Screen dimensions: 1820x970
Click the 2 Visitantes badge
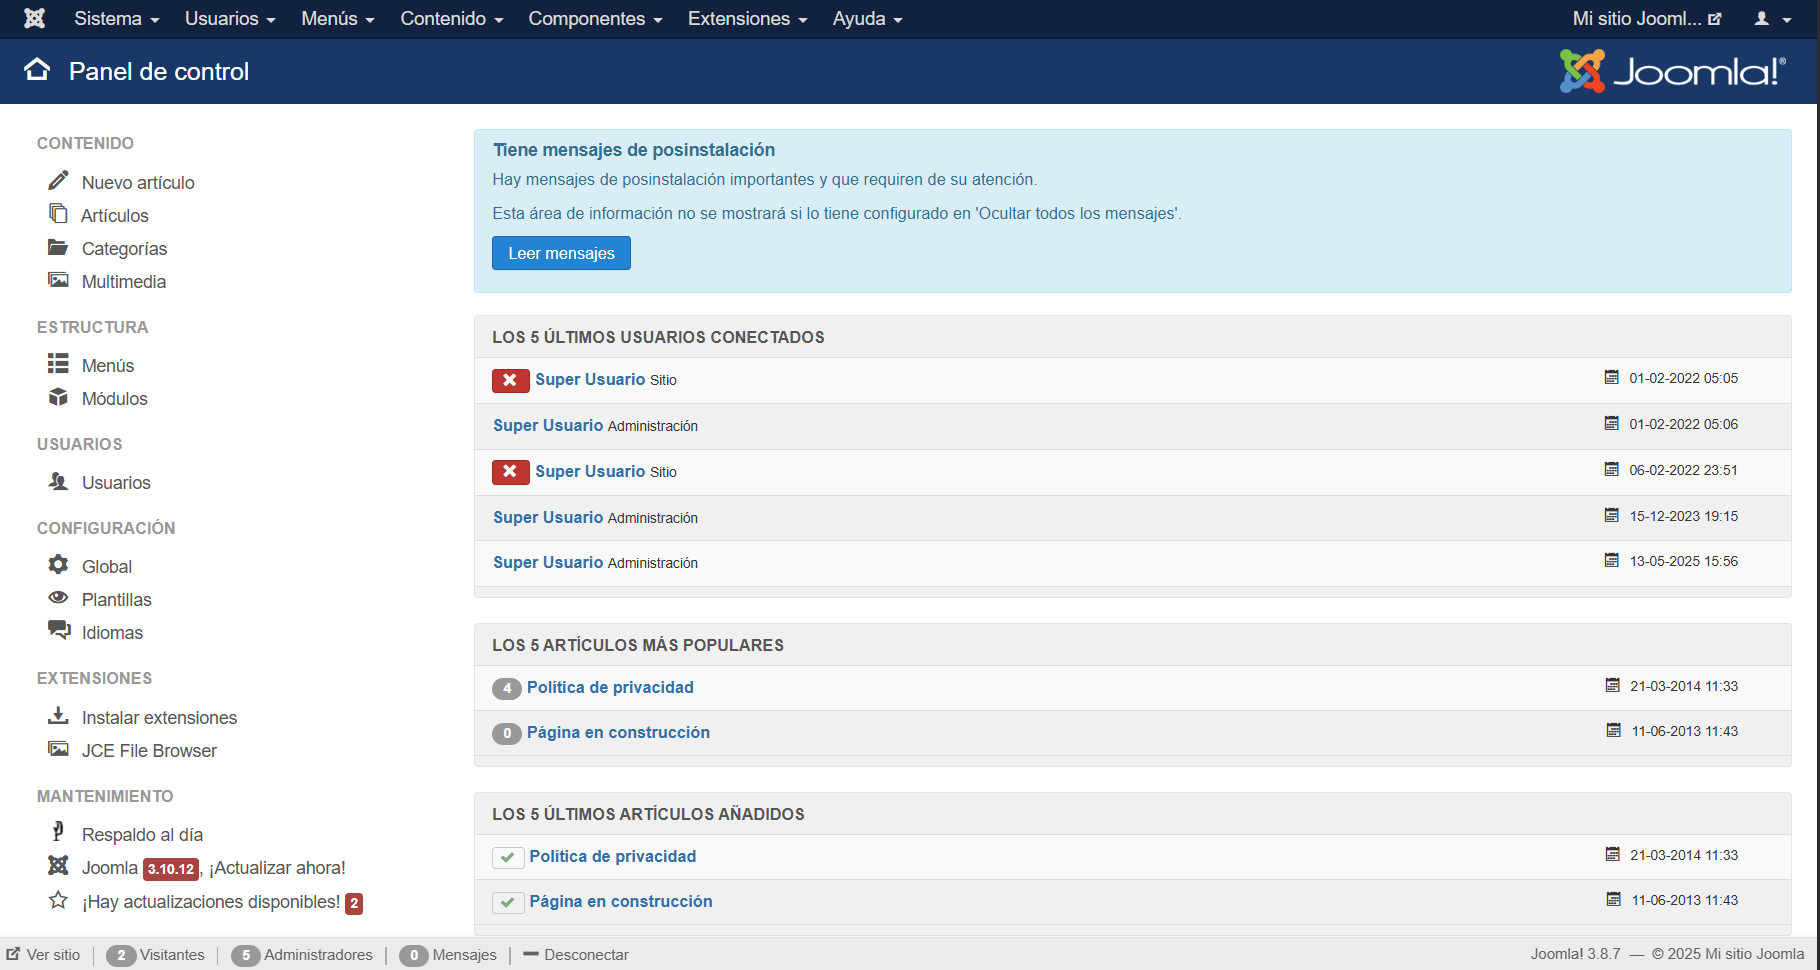(121, 955)
